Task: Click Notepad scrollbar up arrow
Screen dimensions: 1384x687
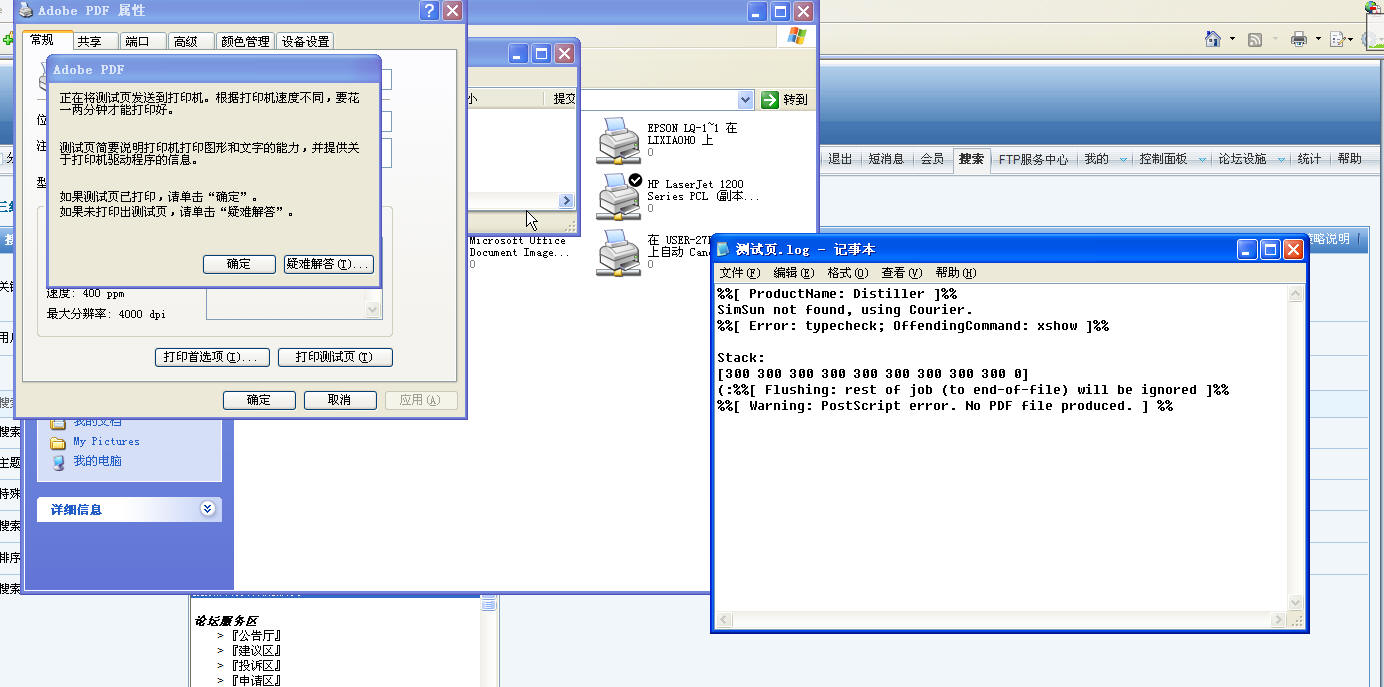Action: 1296,294
